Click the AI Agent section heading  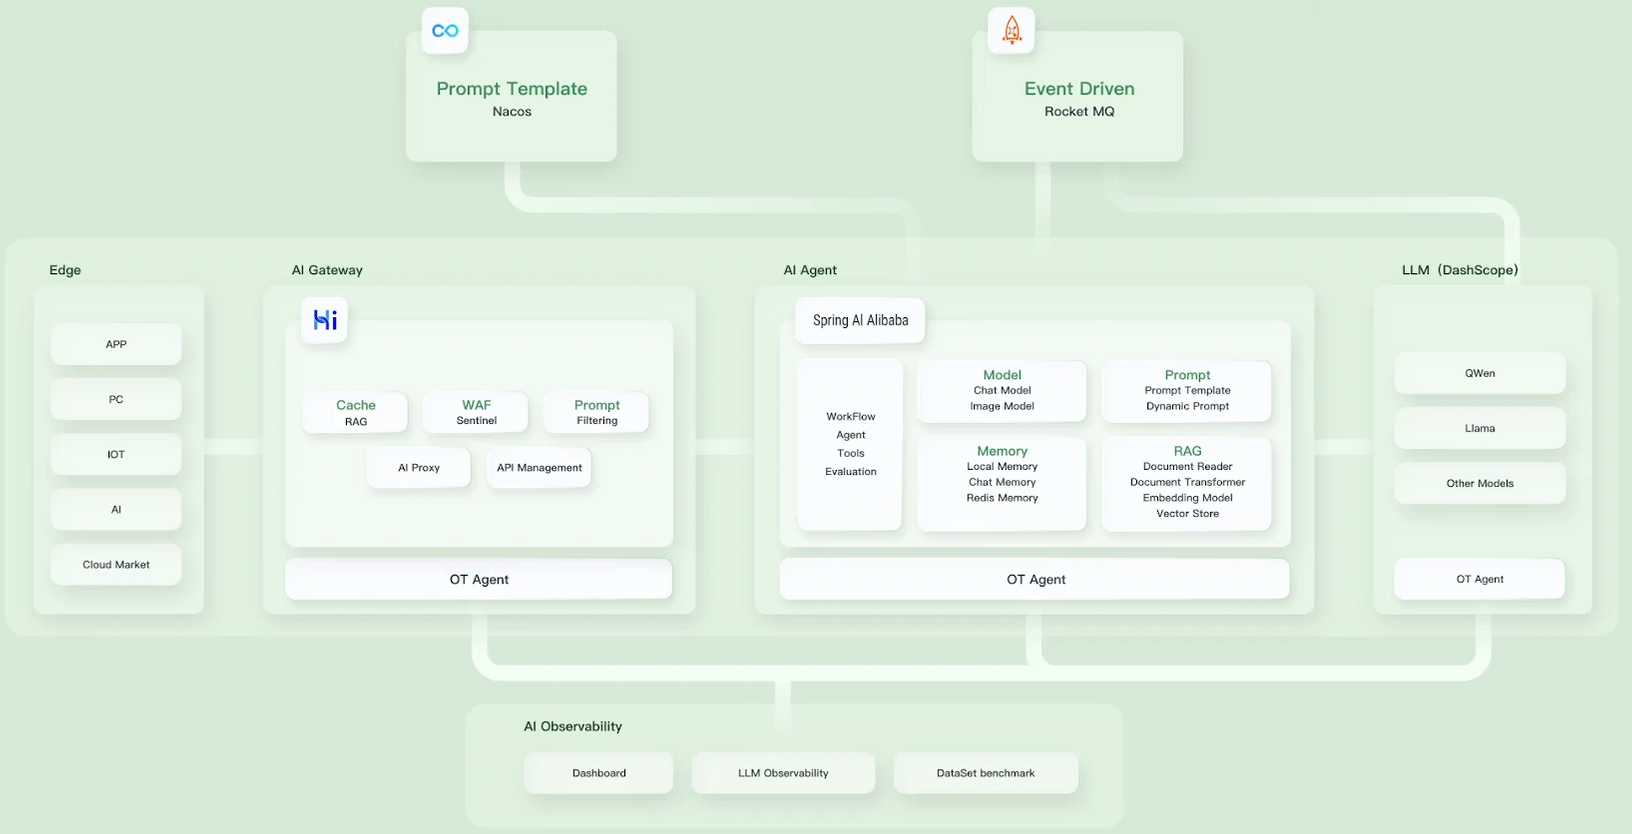[x=810, y=270]
